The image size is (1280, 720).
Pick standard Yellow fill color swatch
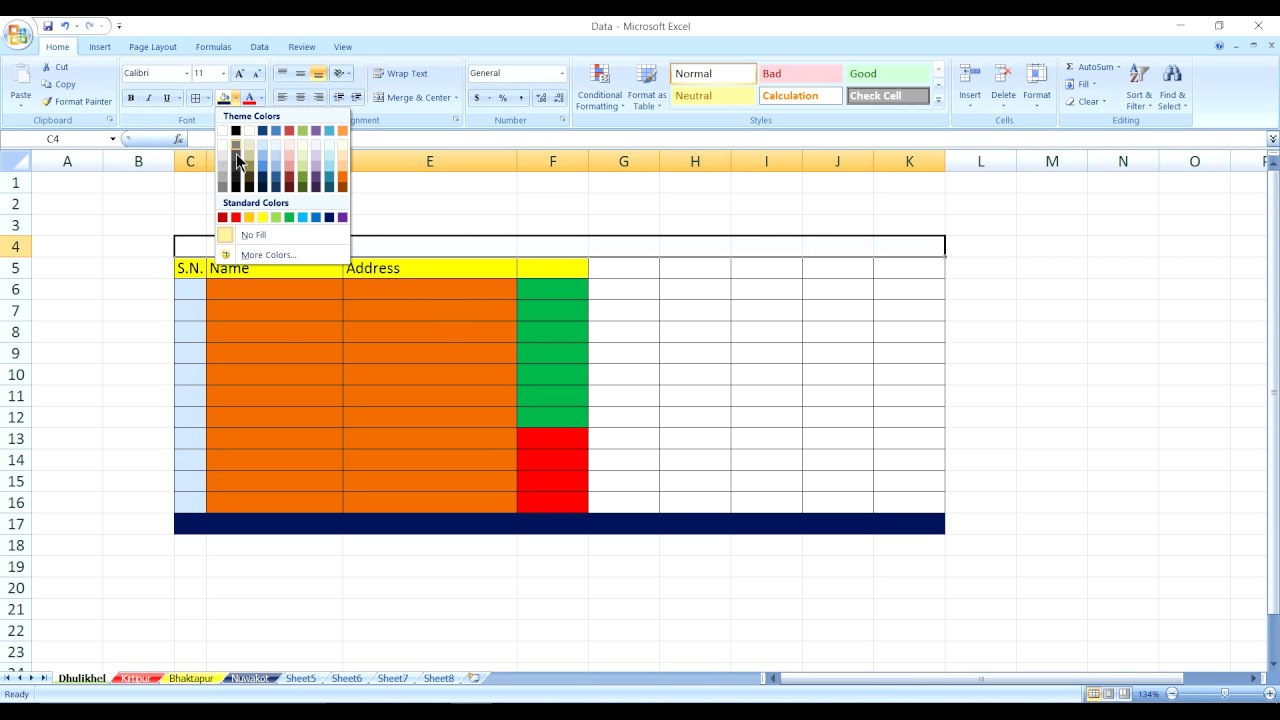(x=262, y=217)
